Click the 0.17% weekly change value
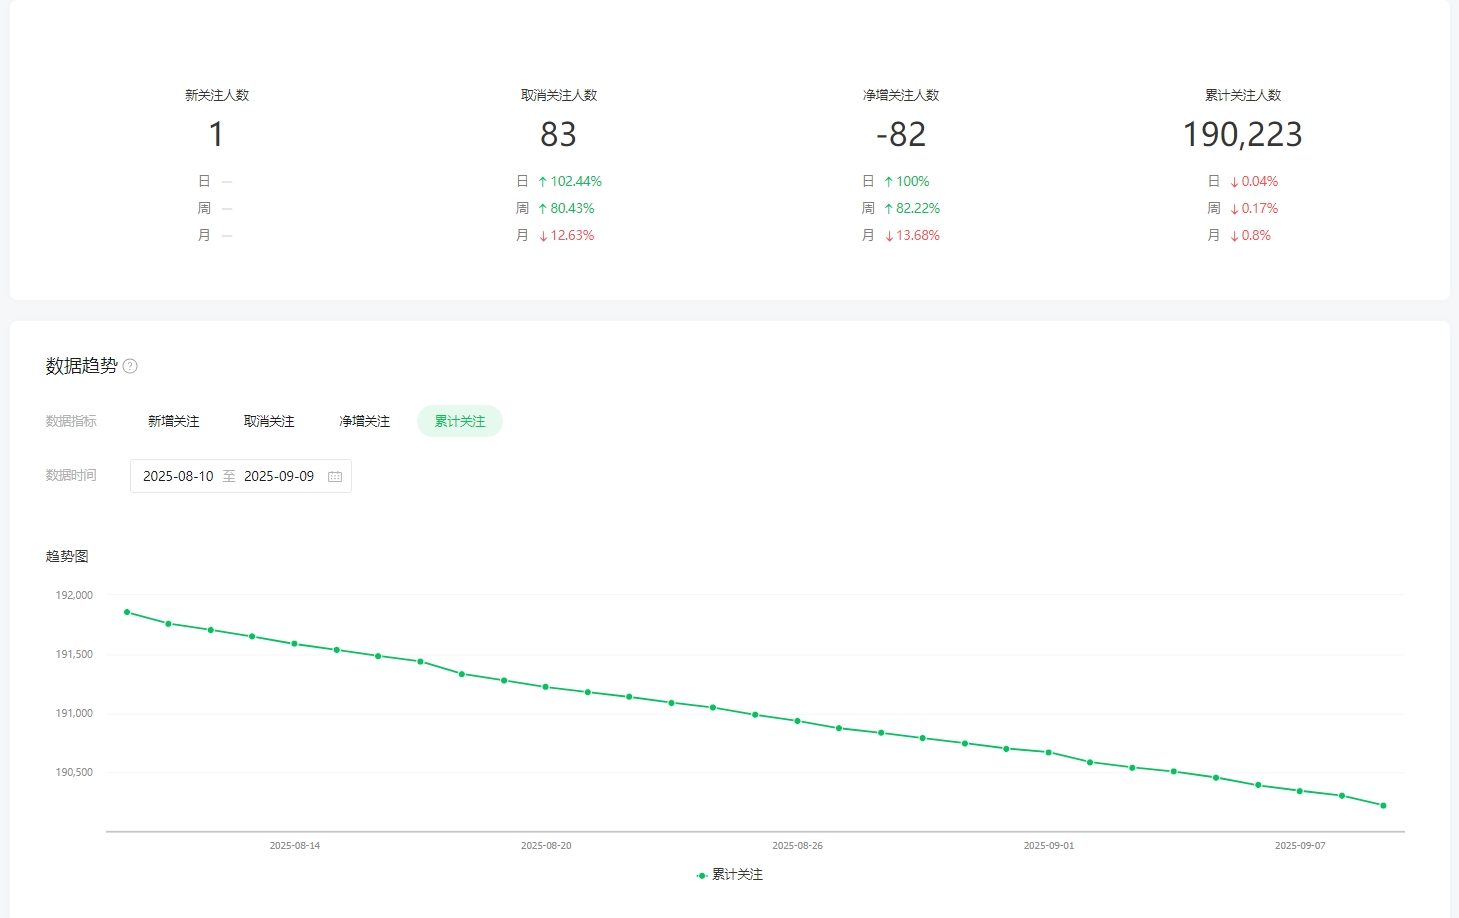 (1259, 208)
